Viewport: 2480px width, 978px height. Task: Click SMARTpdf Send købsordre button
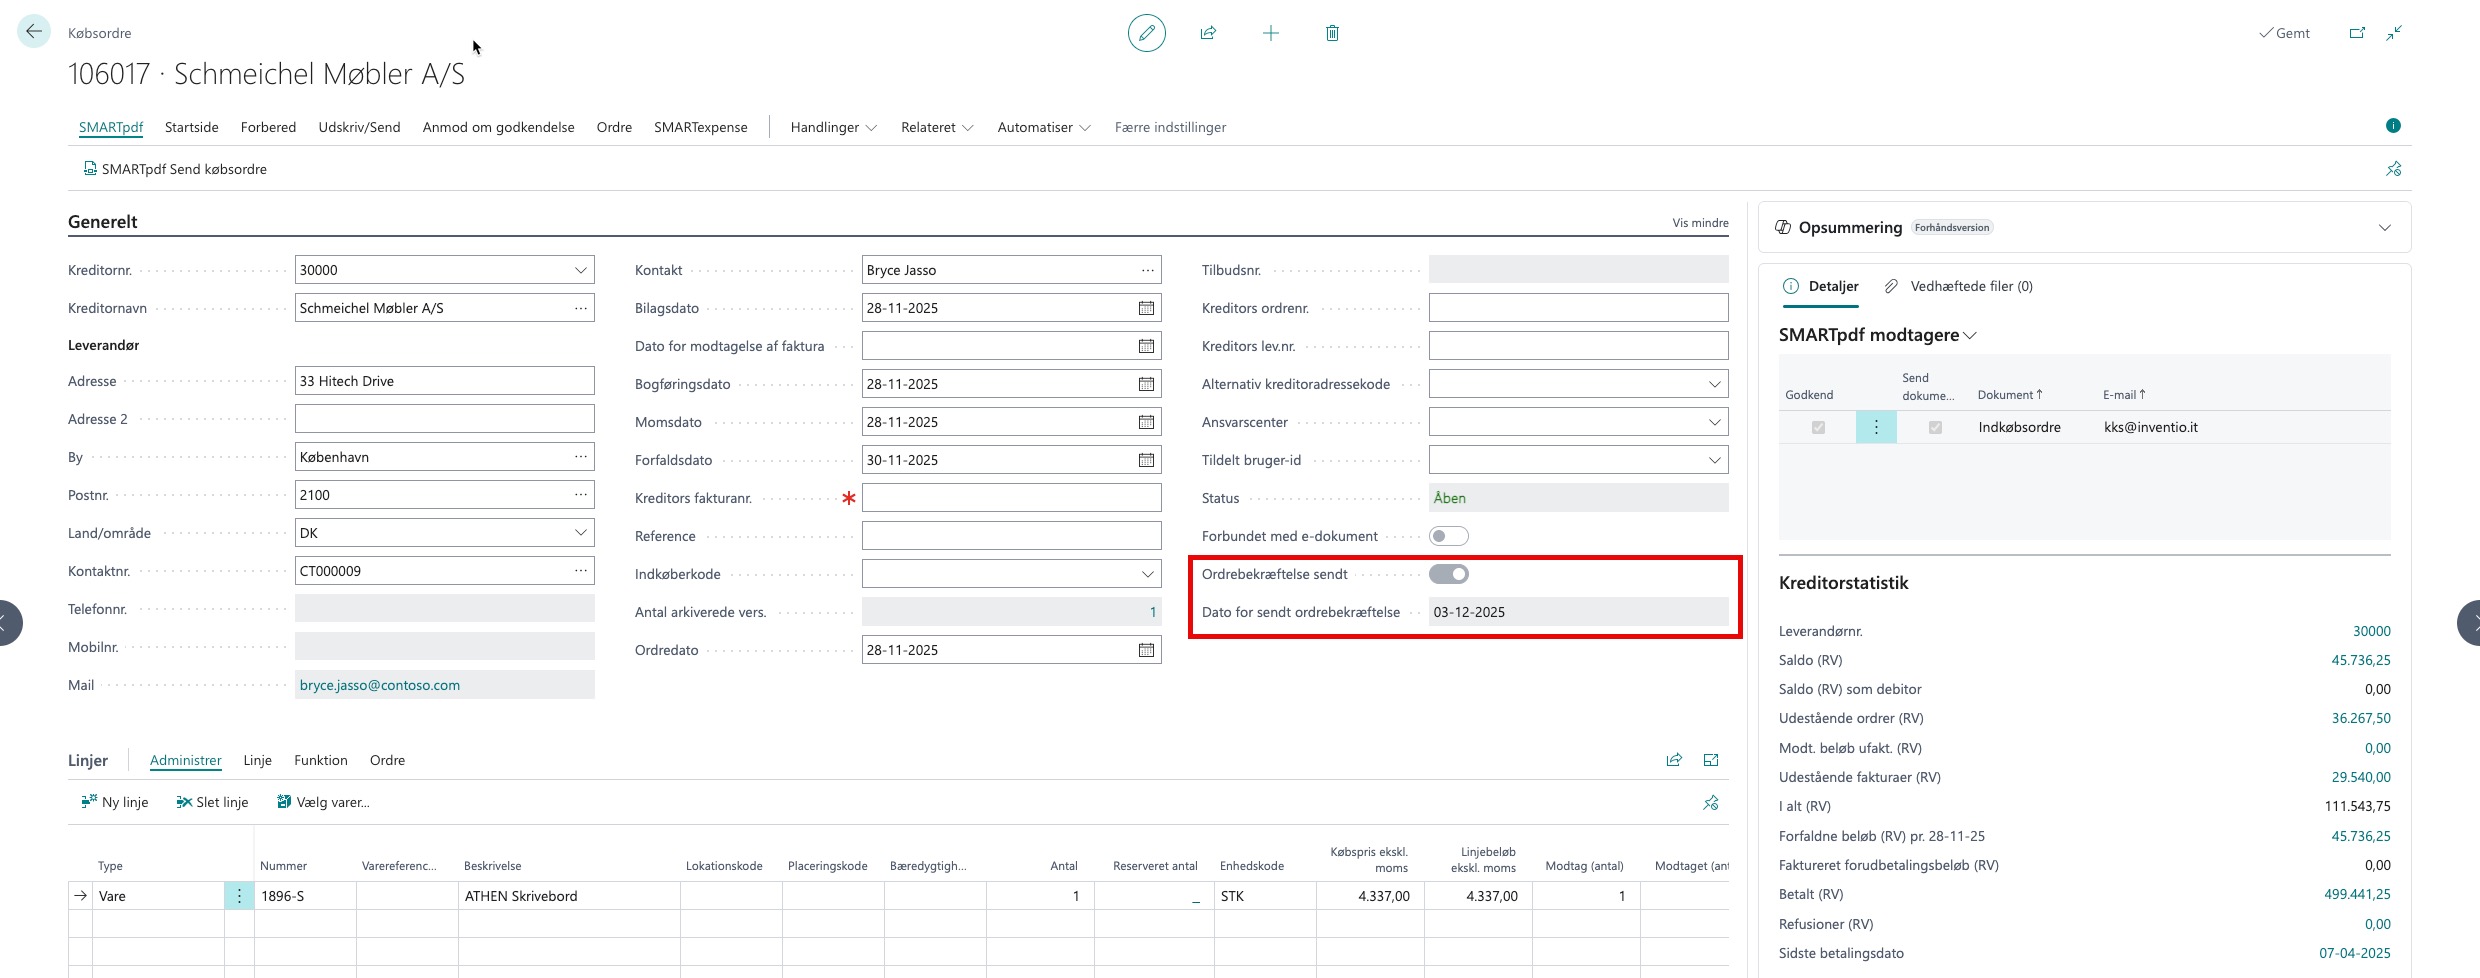(175, 169)
